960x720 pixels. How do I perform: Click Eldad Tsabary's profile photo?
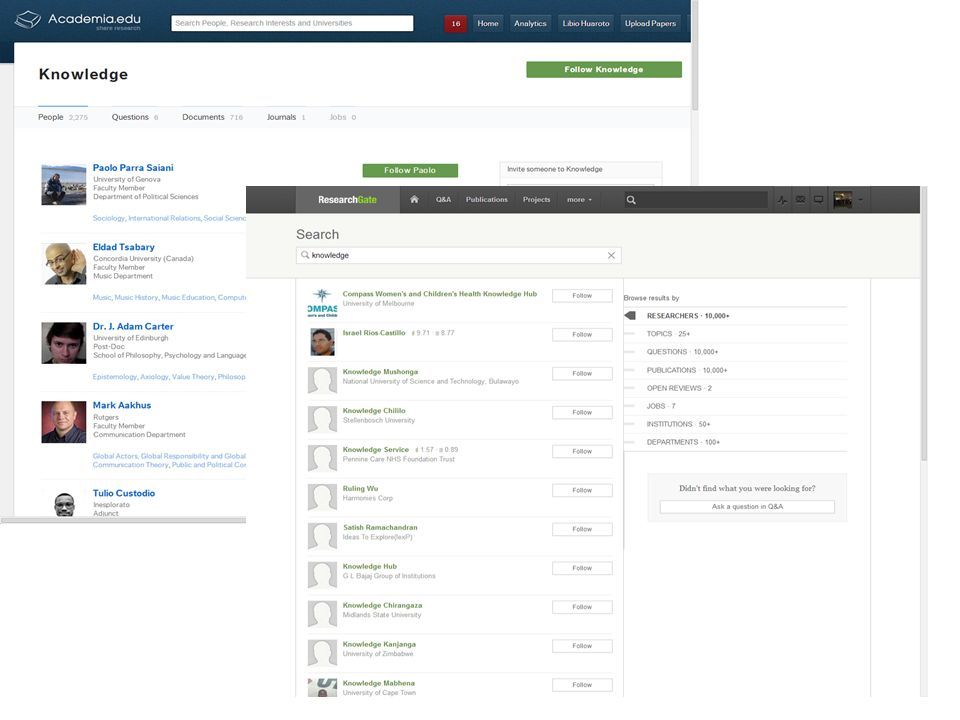(64, 264)
